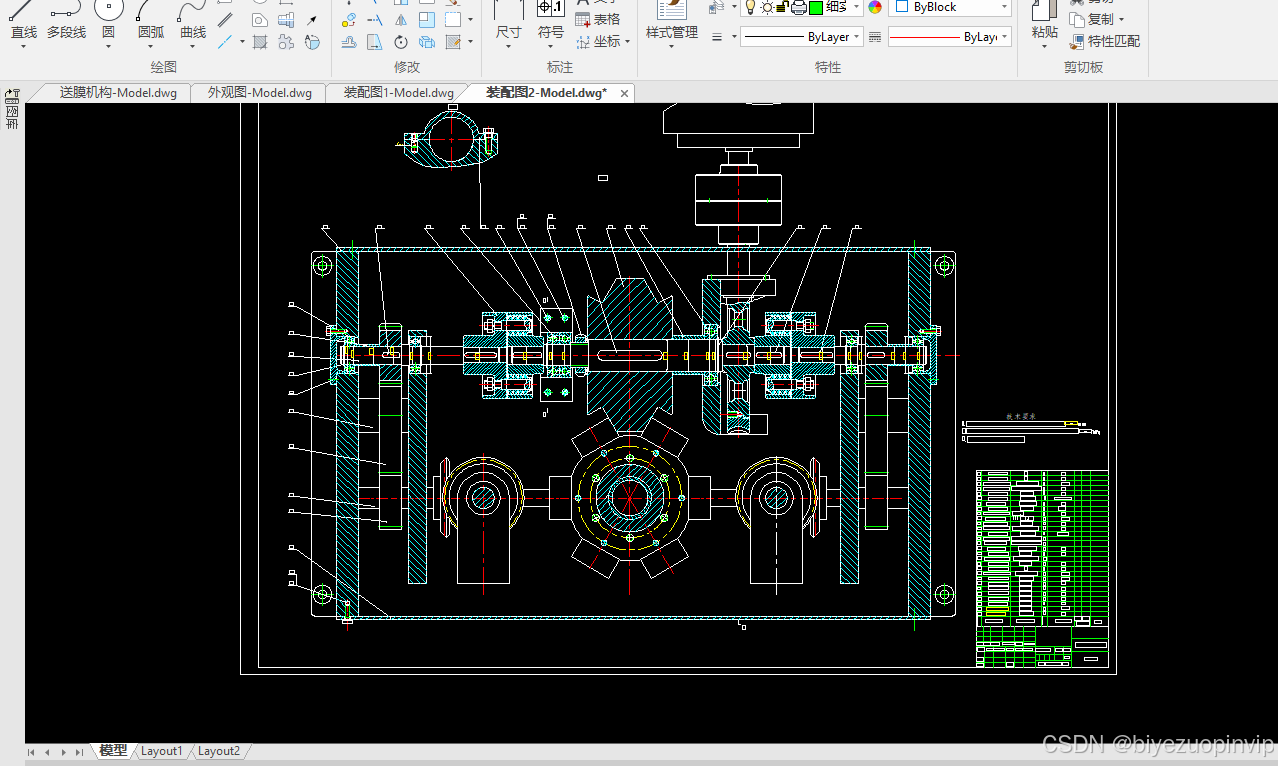Choose the 圆 circle drawing tool
The width and height of the screenshot is (1278, 766).
(x=108, y=22)
